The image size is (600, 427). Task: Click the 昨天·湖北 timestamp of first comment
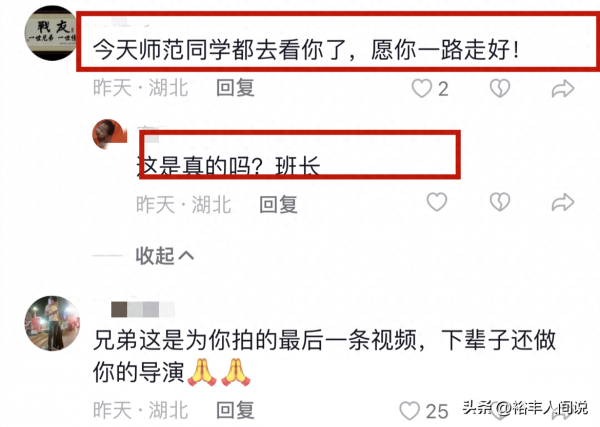tap(140, 88)
